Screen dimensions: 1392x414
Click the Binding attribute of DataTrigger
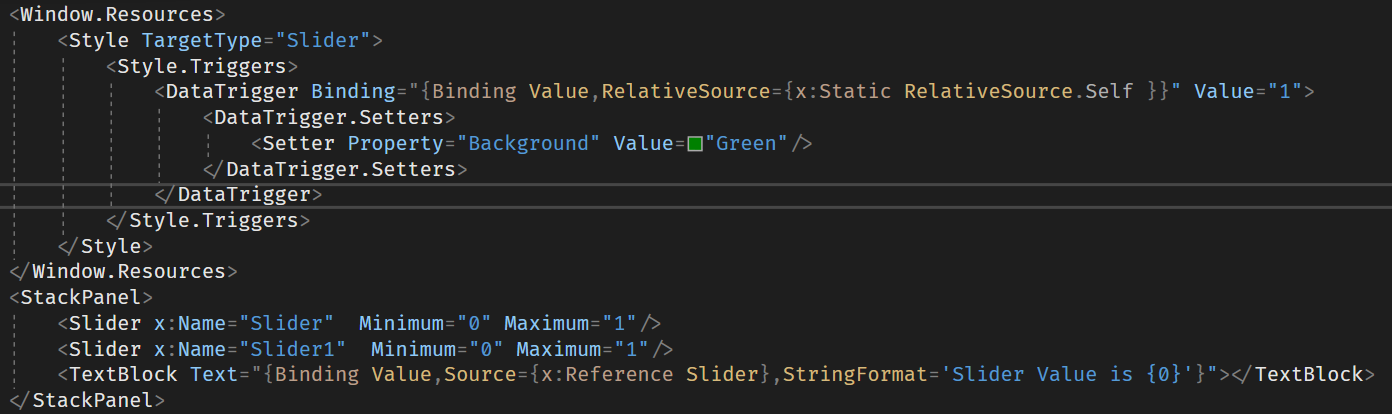(x=352, y=92)
